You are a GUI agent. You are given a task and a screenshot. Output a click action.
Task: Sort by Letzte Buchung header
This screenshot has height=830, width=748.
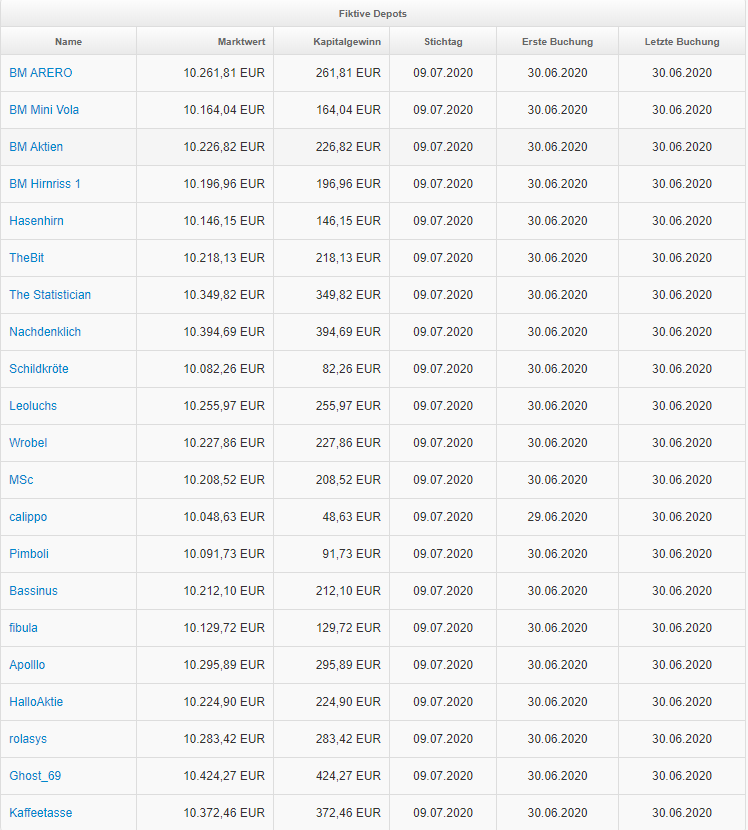682,42
